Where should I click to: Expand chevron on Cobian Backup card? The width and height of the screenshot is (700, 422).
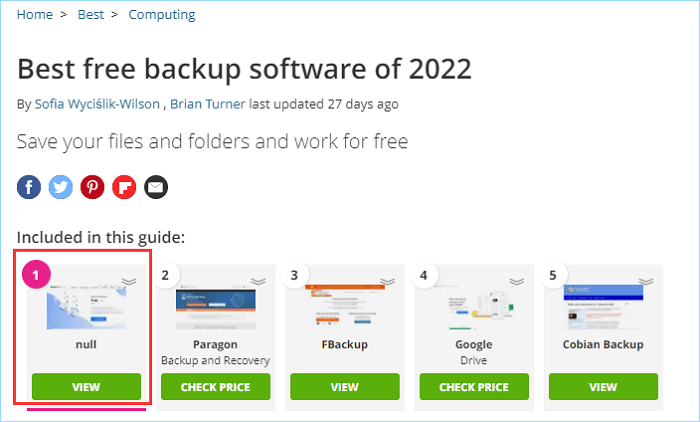645,282
